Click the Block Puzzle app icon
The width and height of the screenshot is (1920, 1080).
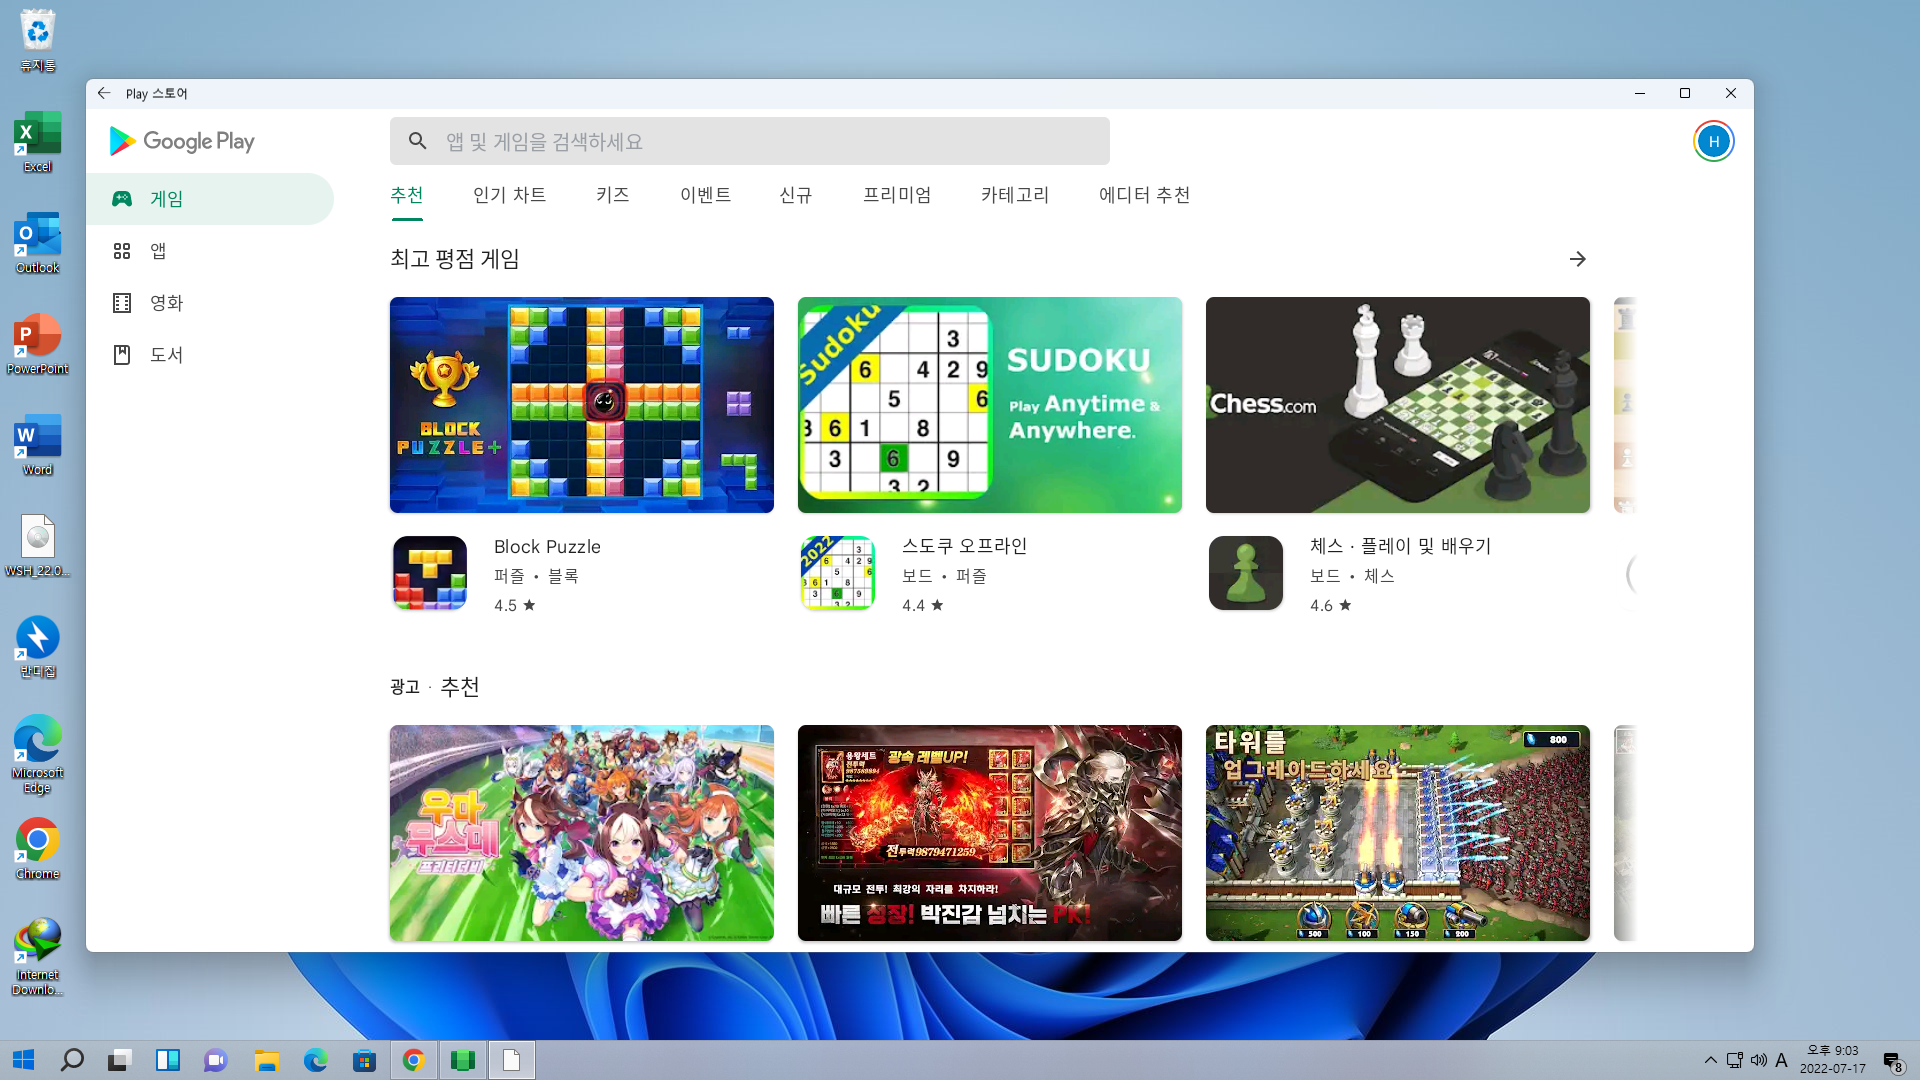[x=430, y=573]
